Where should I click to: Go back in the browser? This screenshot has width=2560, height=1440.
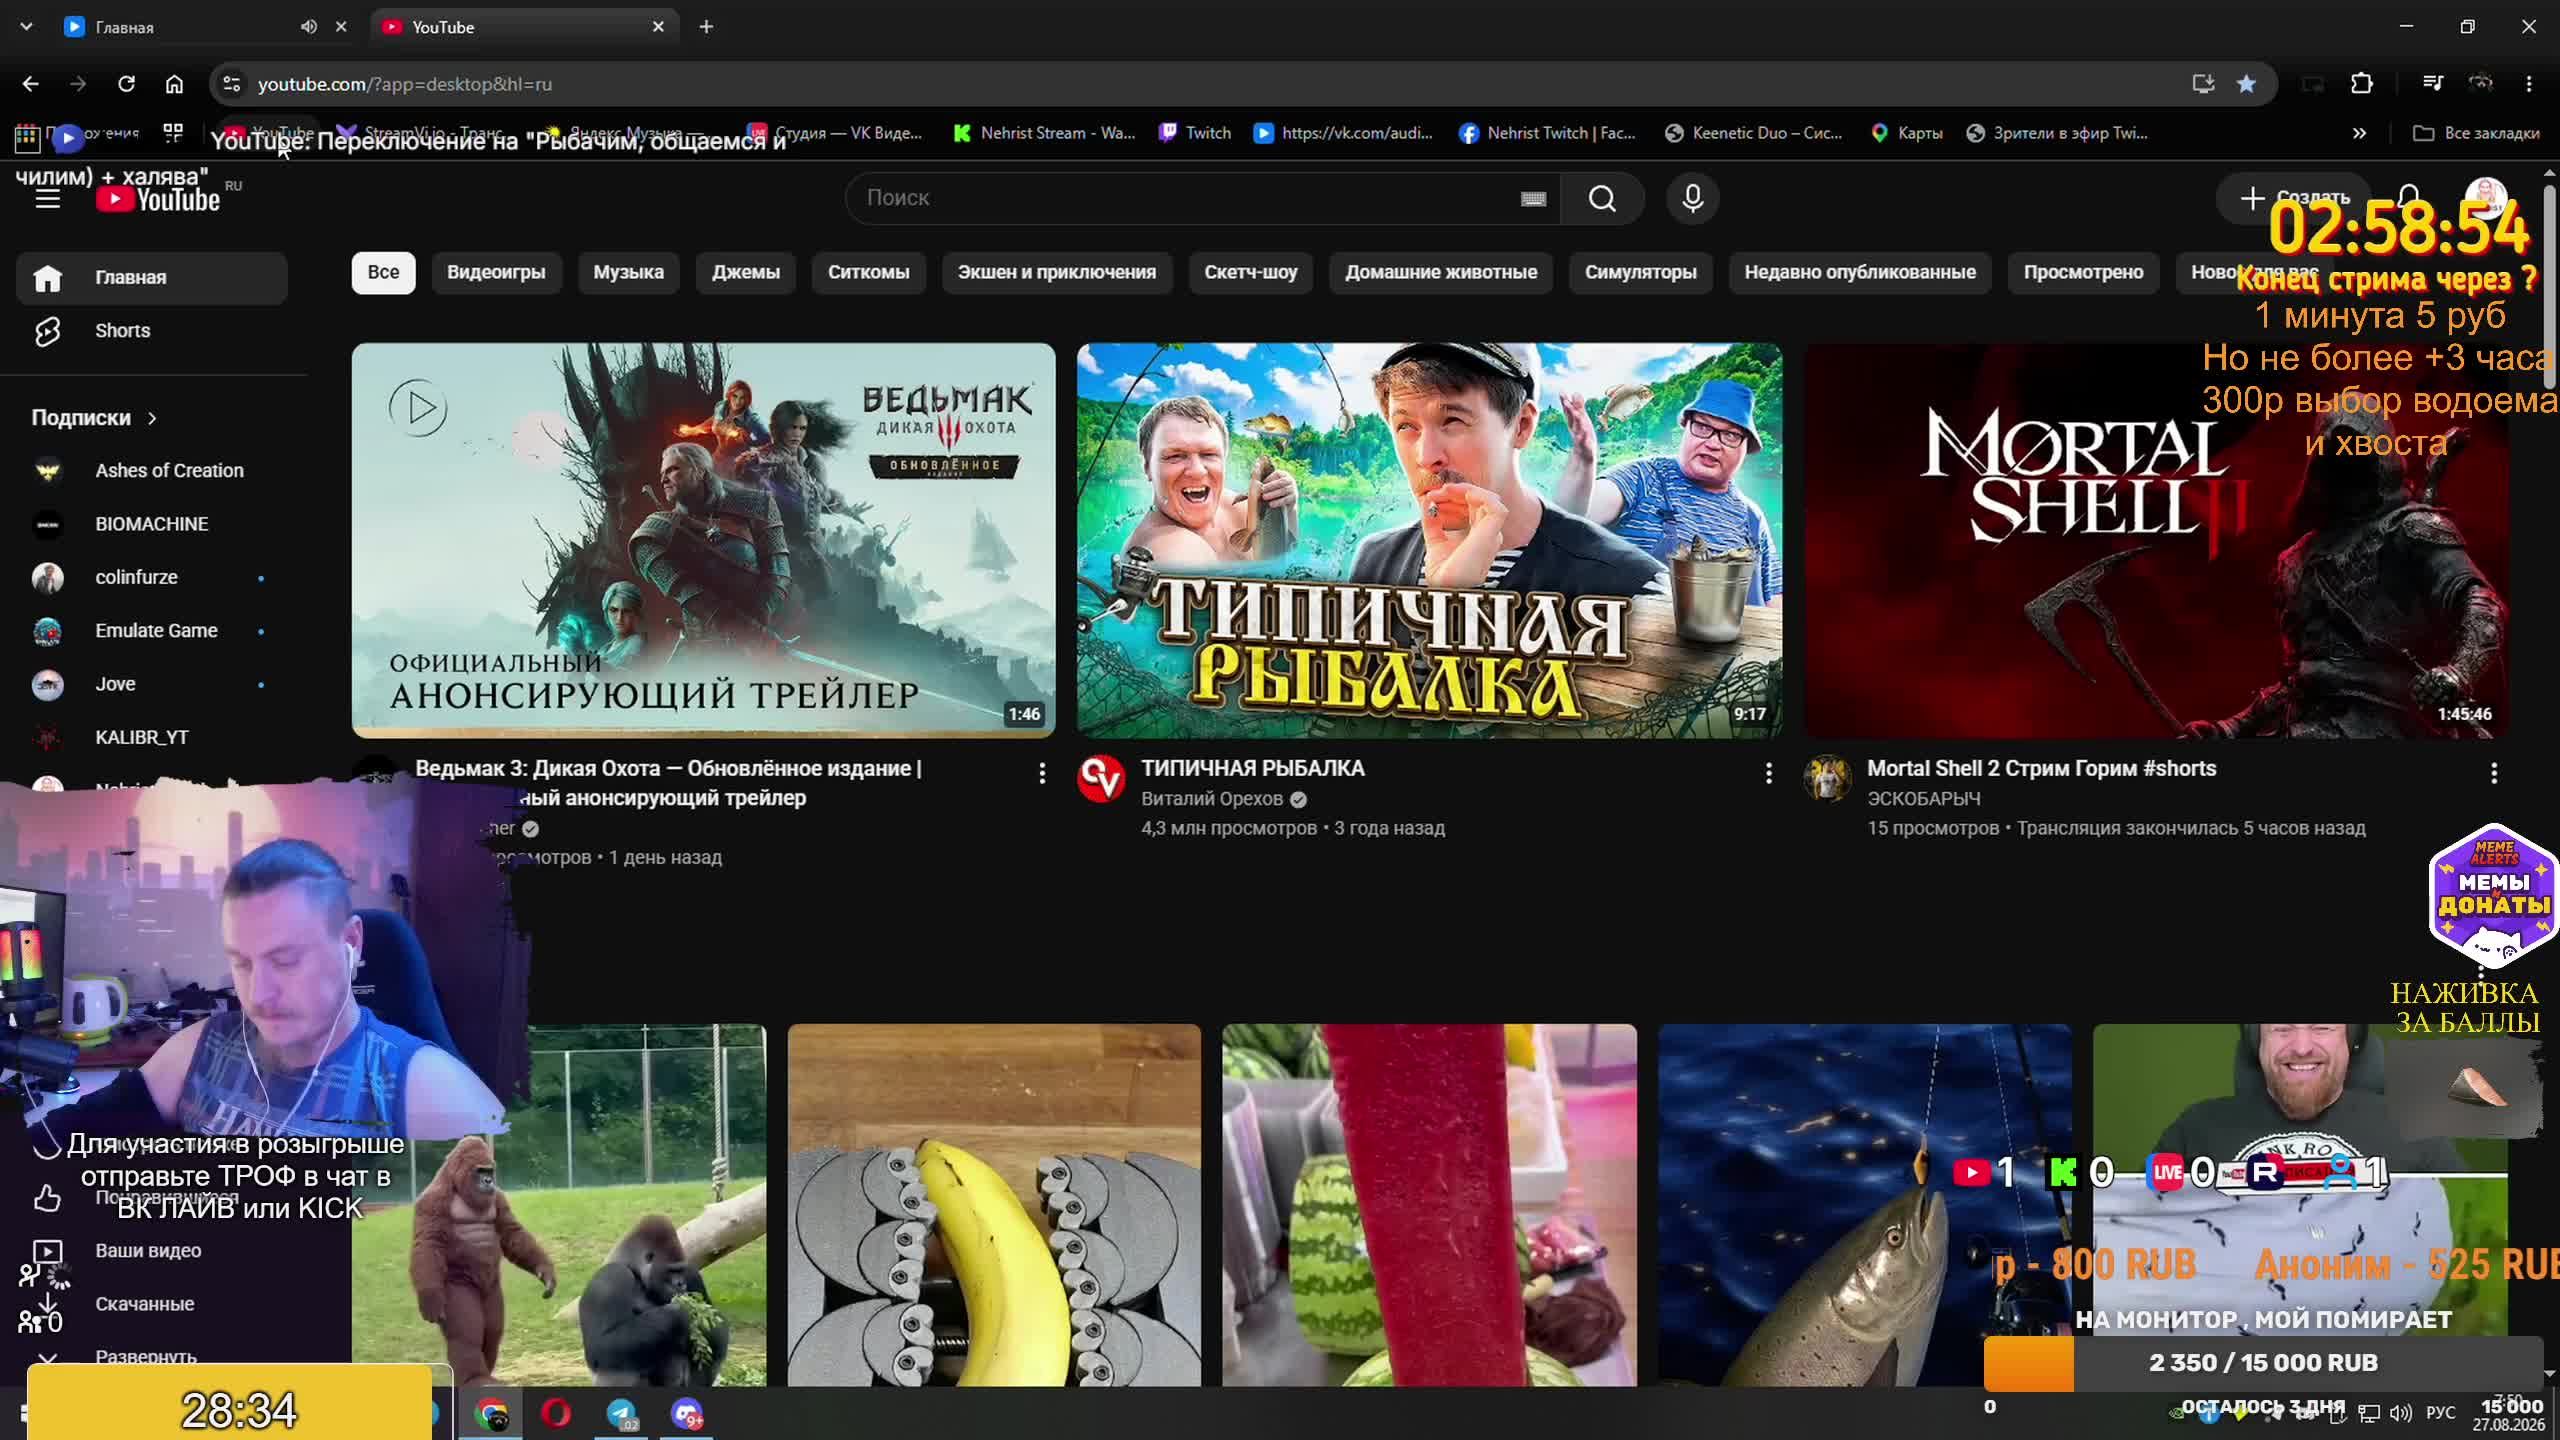click(x=30, y=84)
